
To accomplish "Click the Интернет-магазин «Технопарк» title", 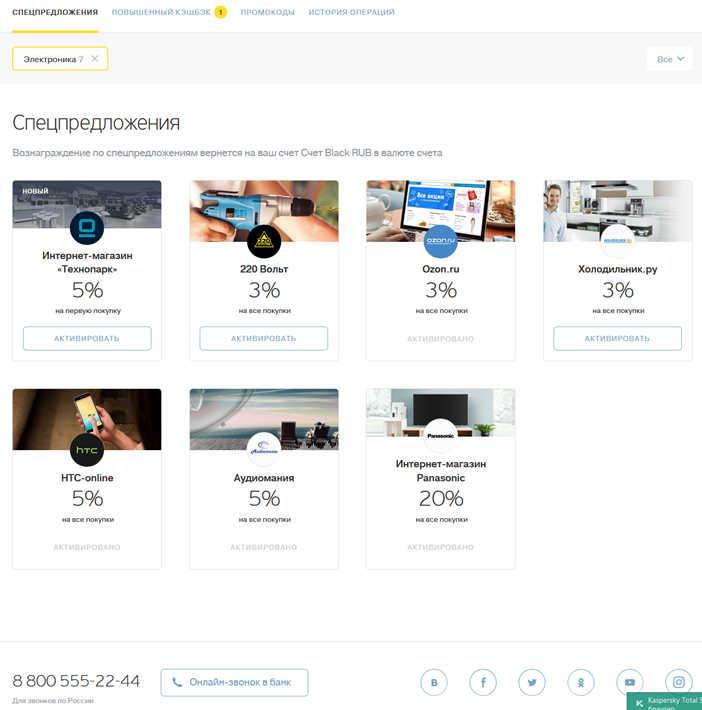I will 87,262.
